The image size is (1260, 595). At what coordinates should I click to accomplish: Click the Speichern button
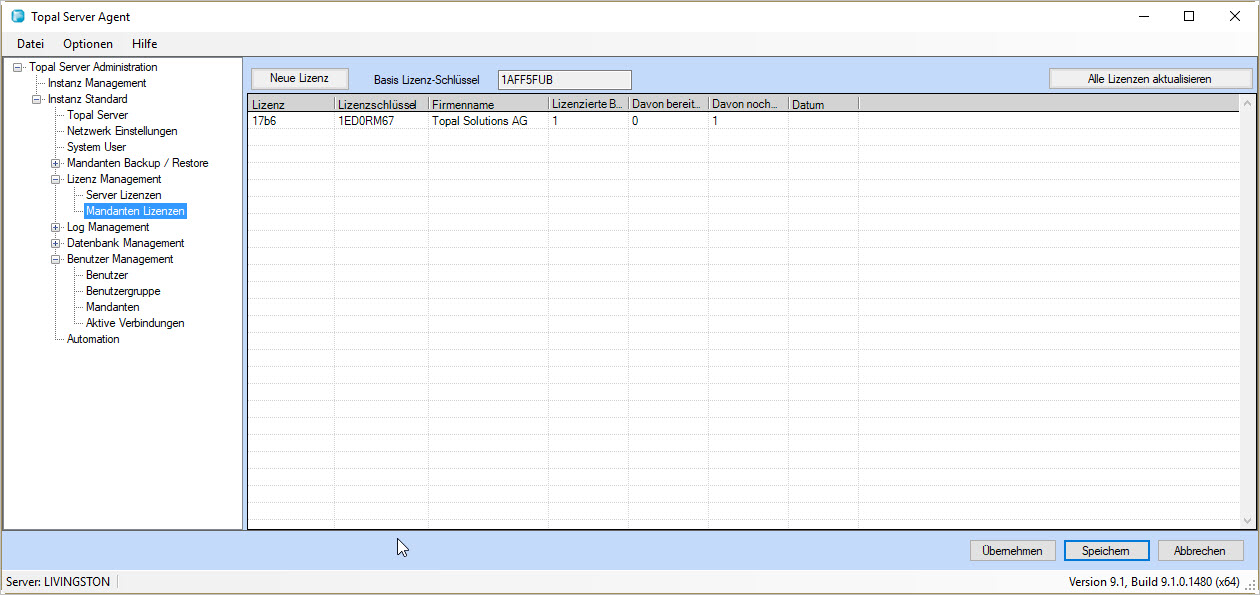(x=1105, y=551)
